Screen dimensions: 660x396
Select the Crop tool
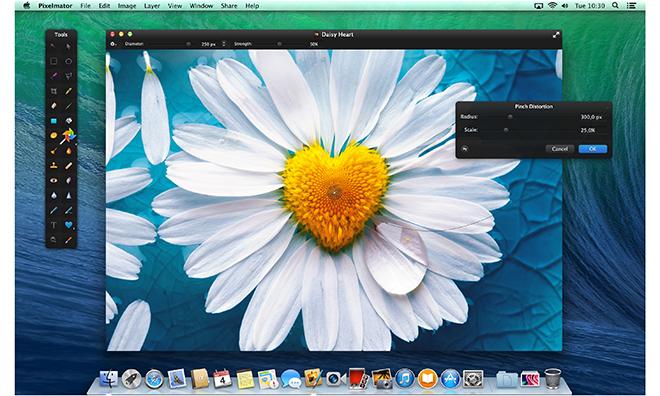pyautogui.click(x=54, y=91)
